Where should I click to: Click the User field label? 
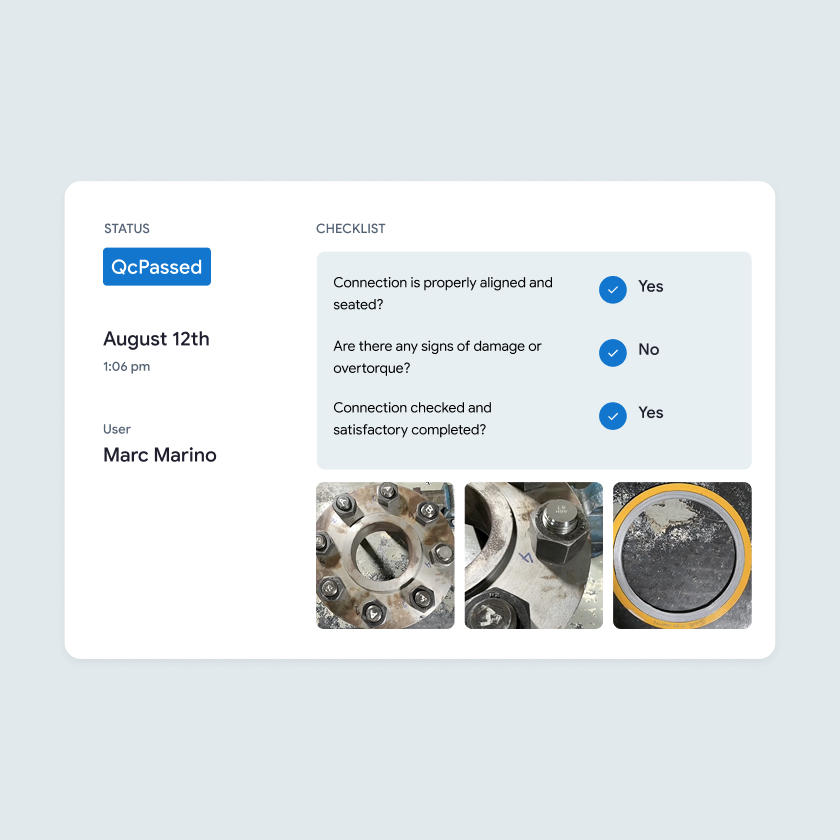pyautogui.click(x=117, y=429)
